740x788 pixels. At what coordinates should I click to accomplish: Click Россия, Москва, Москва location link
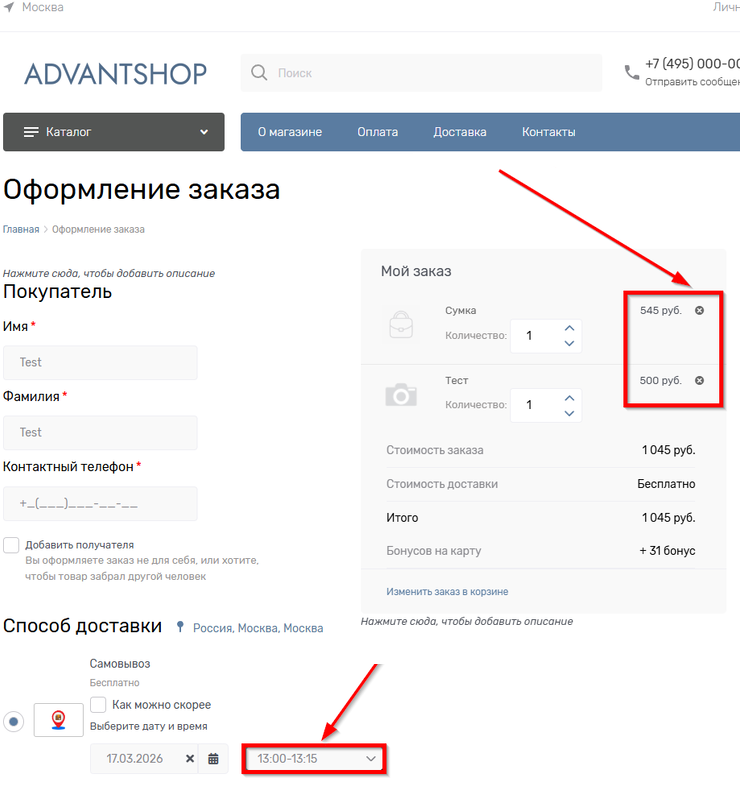tap(258, 628)
